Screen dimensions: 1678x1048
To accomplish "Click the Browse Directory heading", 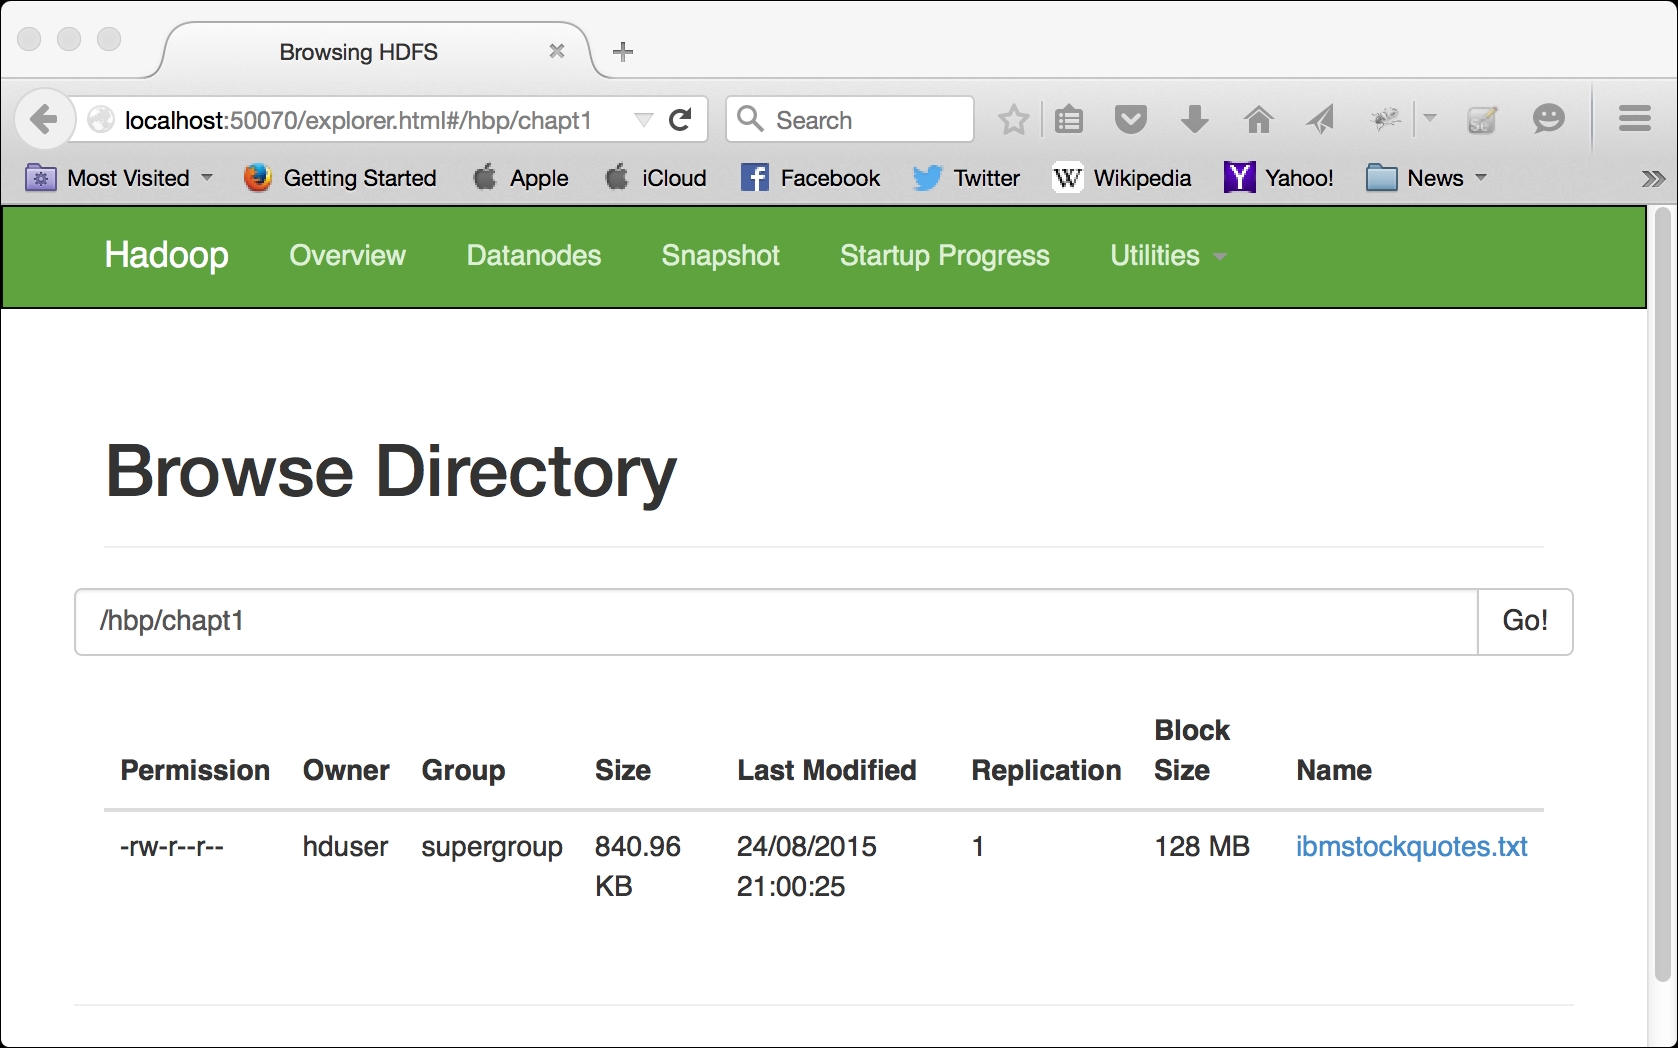I will [x=391, y=472].
